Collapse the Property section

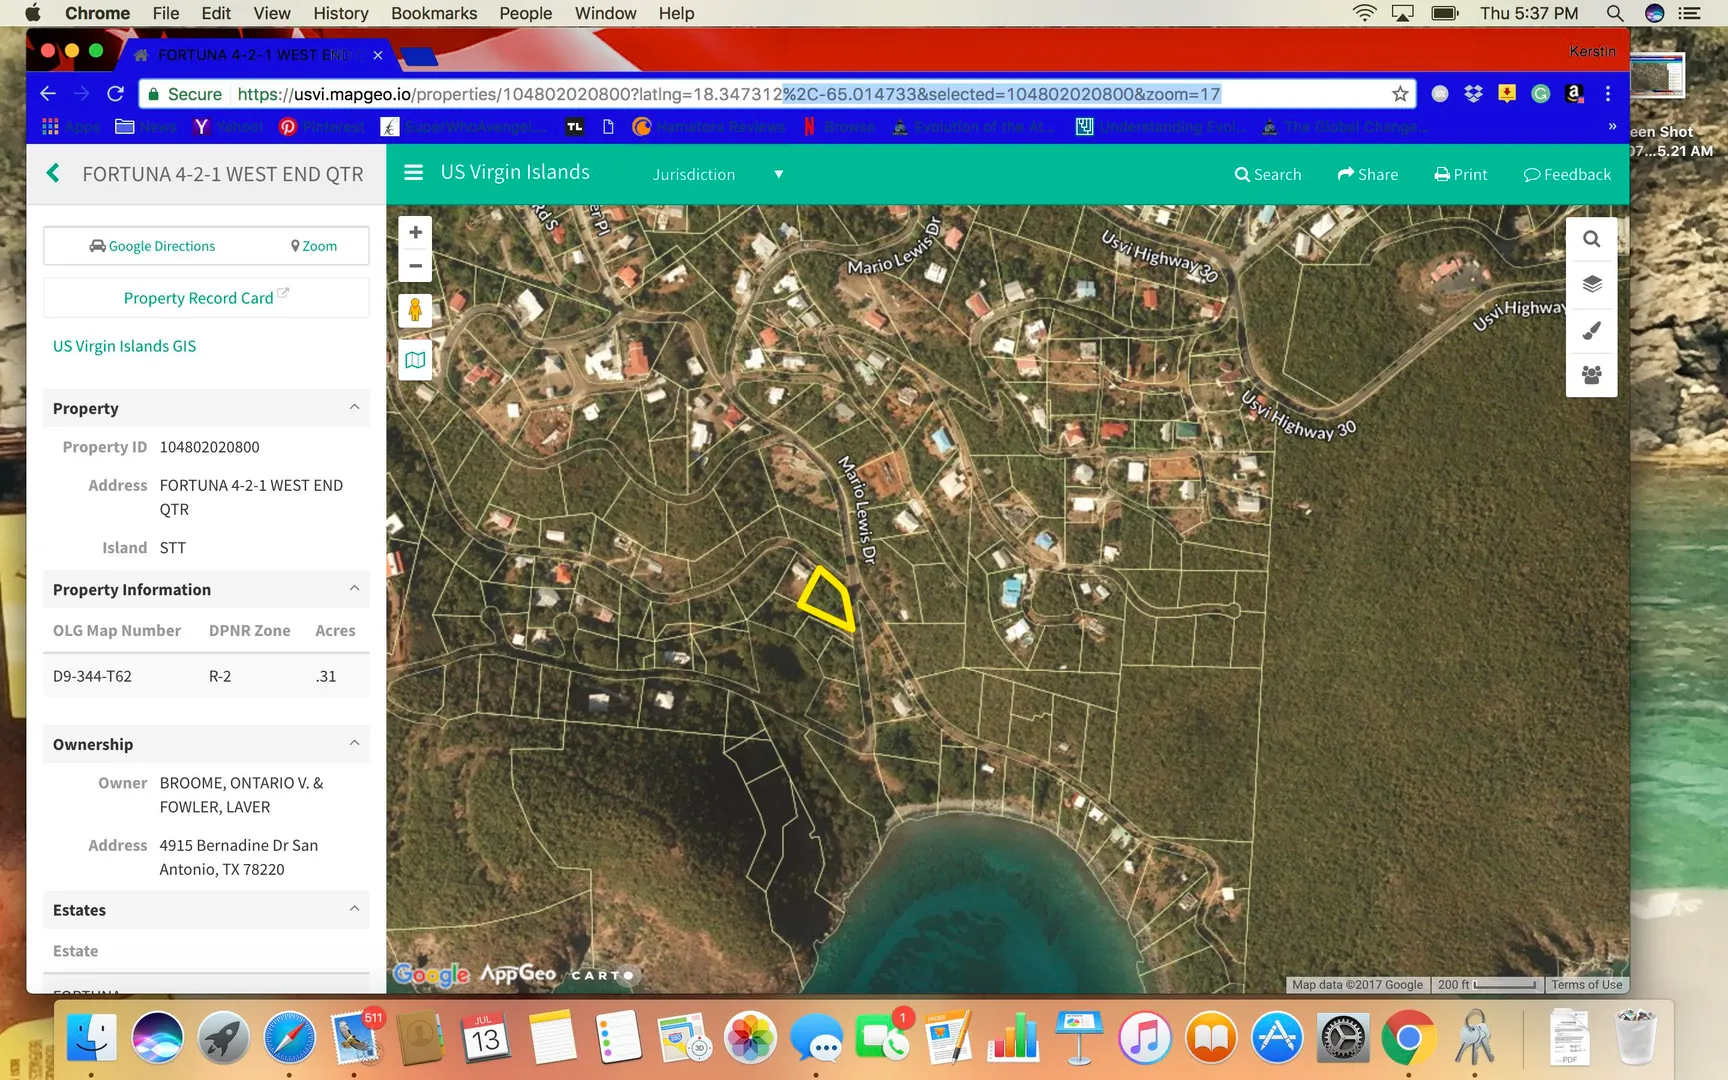tap(354, 408)
